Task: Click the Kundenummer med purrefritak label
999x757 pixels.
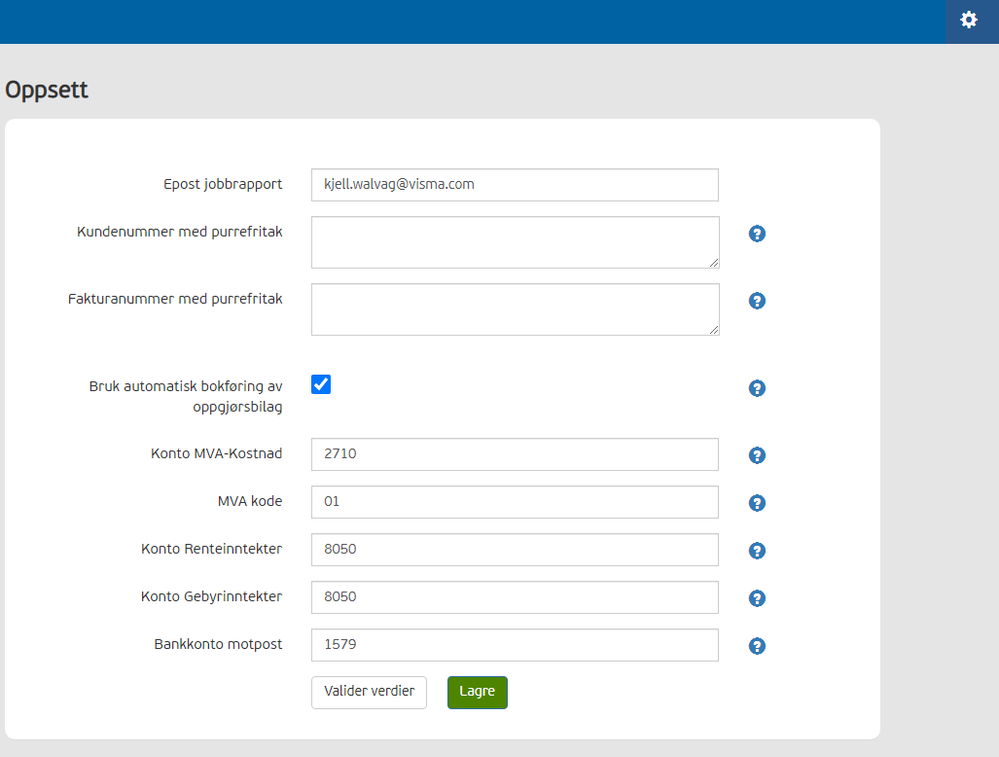Action: [x=179, y=232]
